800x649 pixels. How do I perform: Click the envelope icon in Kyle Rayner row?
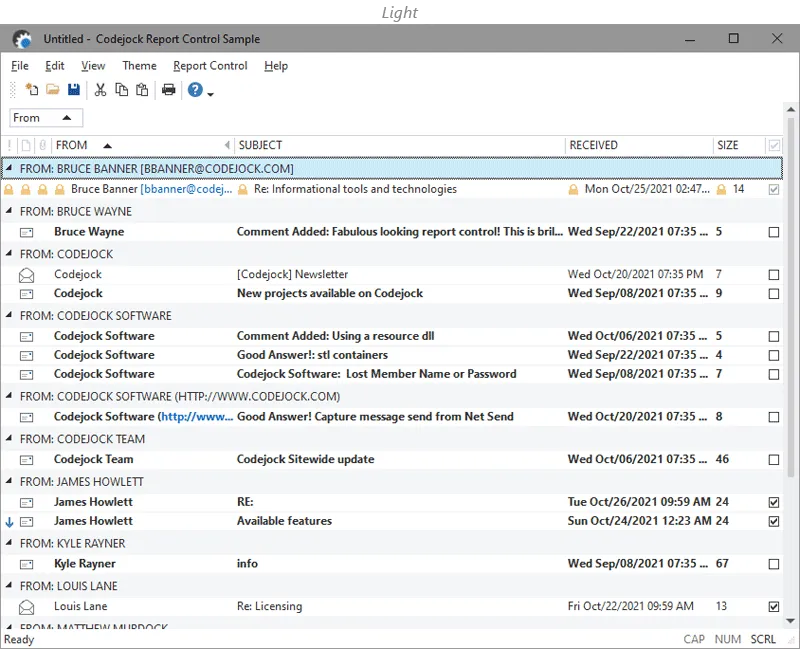click(x=27, y=564)
